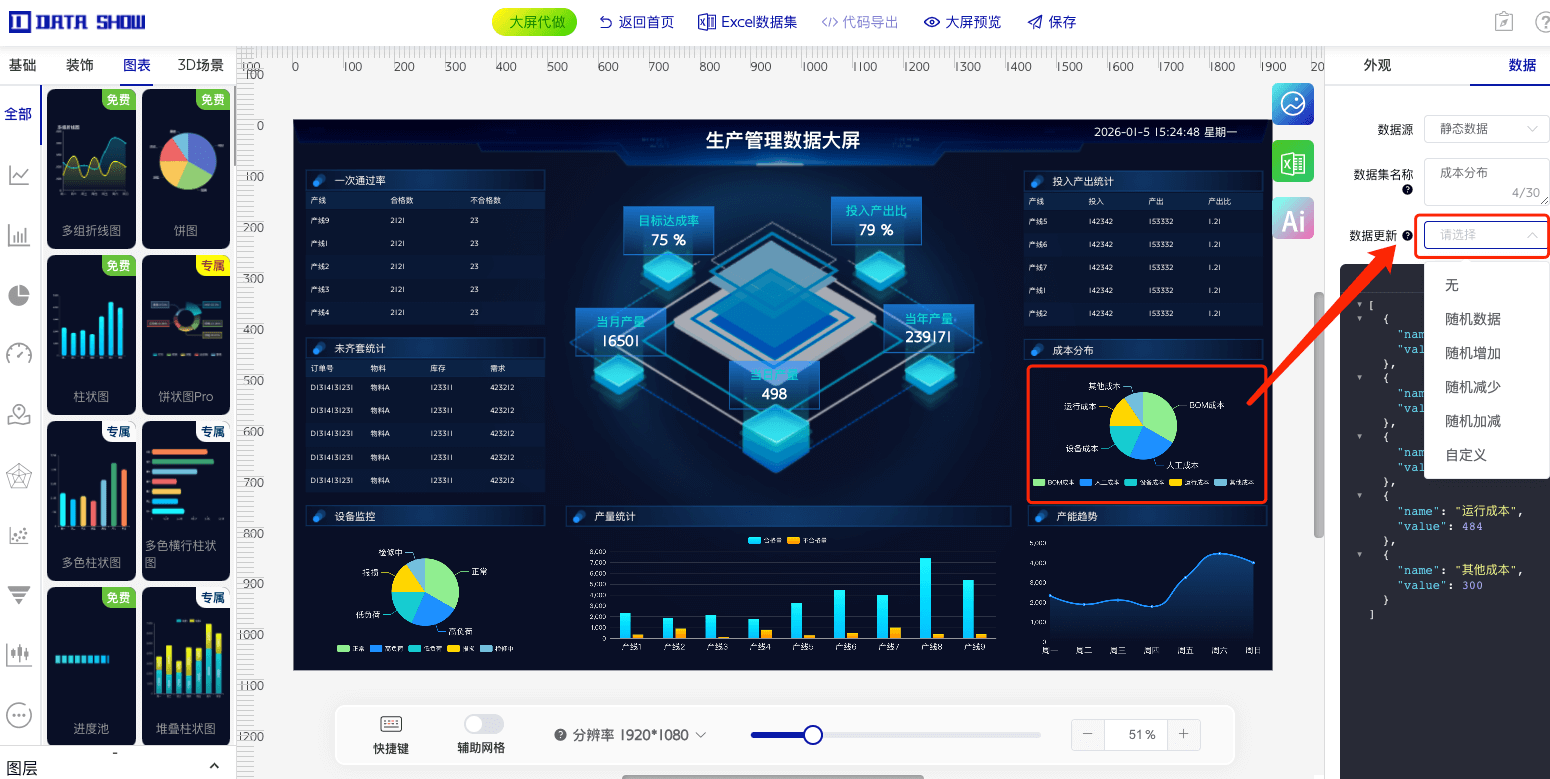Toggle the 辅助网格 grid switch
This screenshot has width=1550, height=779.
coord(483,723)
